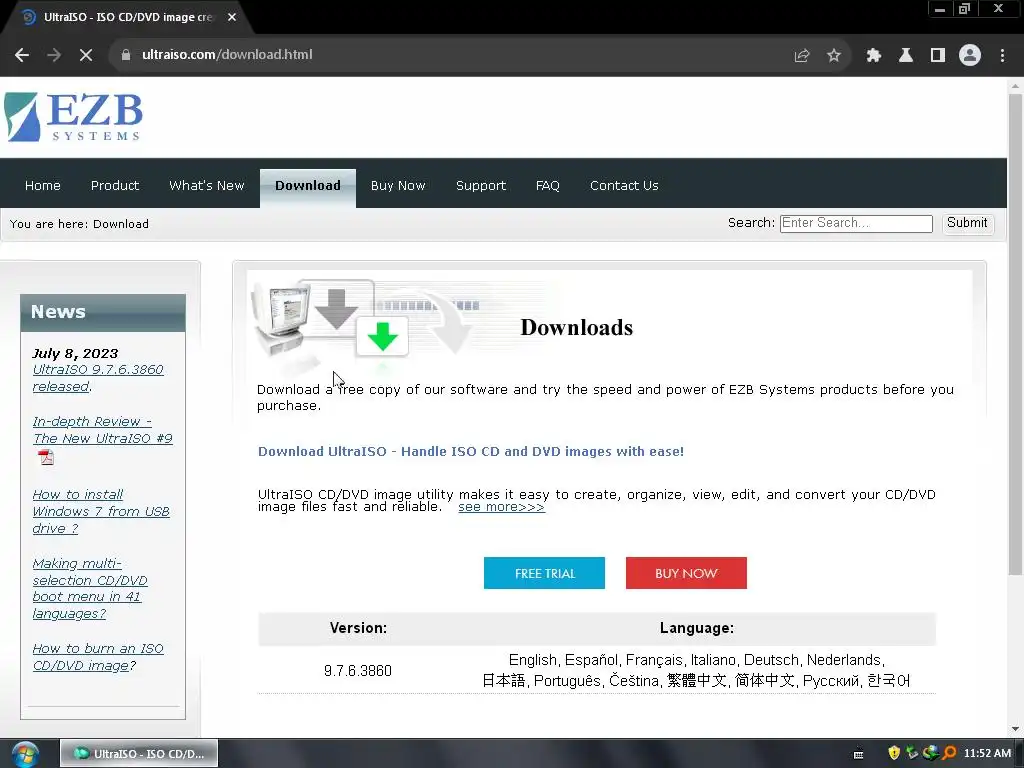
Task: Bookmark this page with the star icon
Action: click(834, 56)
